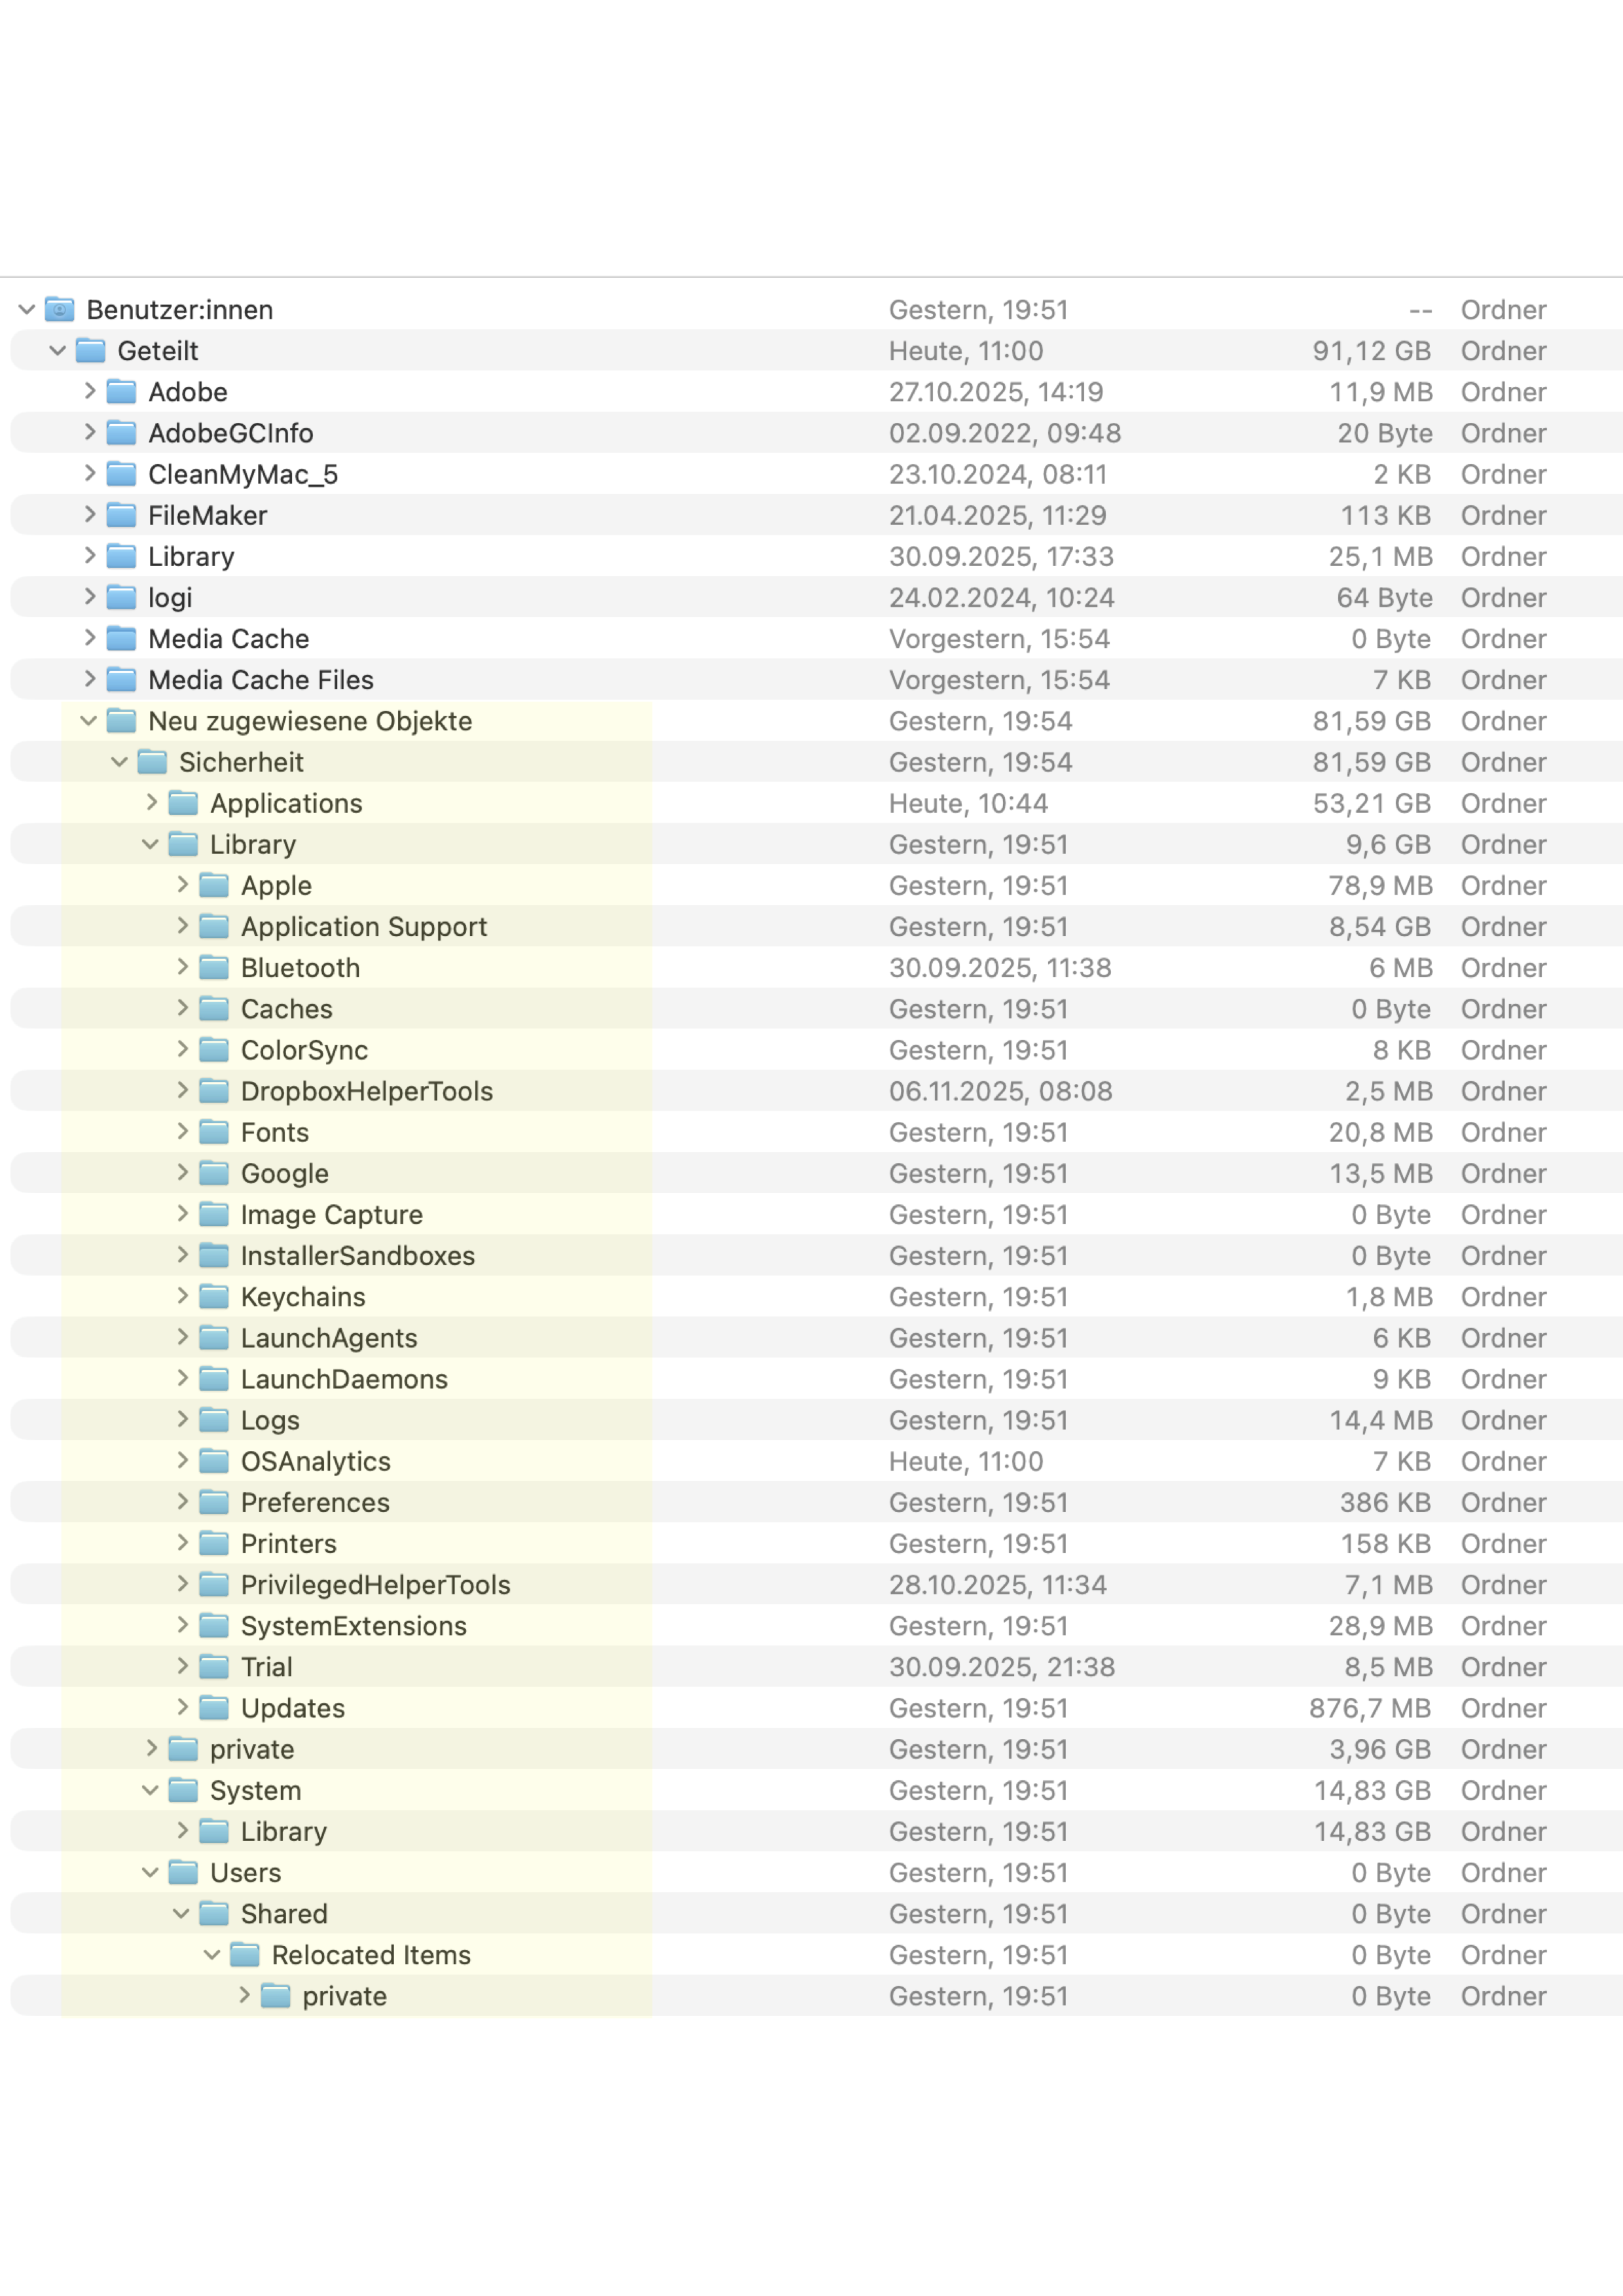Click the Applications folder icon

tap(183, 803)
